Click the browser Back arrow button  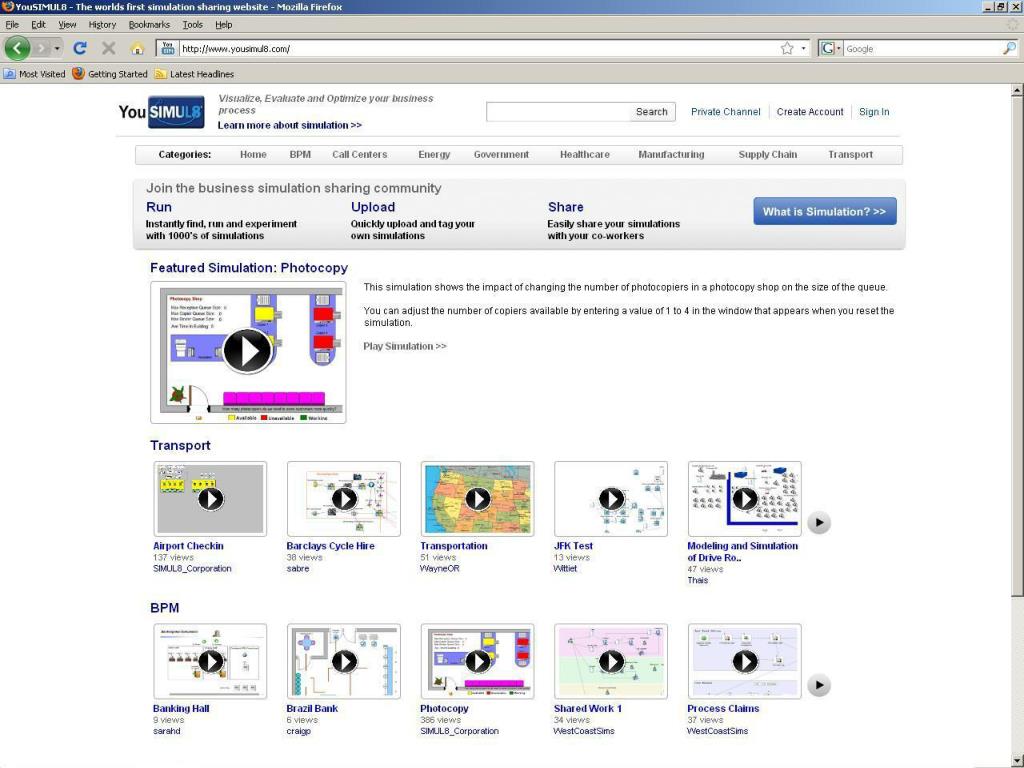[17, 48]
